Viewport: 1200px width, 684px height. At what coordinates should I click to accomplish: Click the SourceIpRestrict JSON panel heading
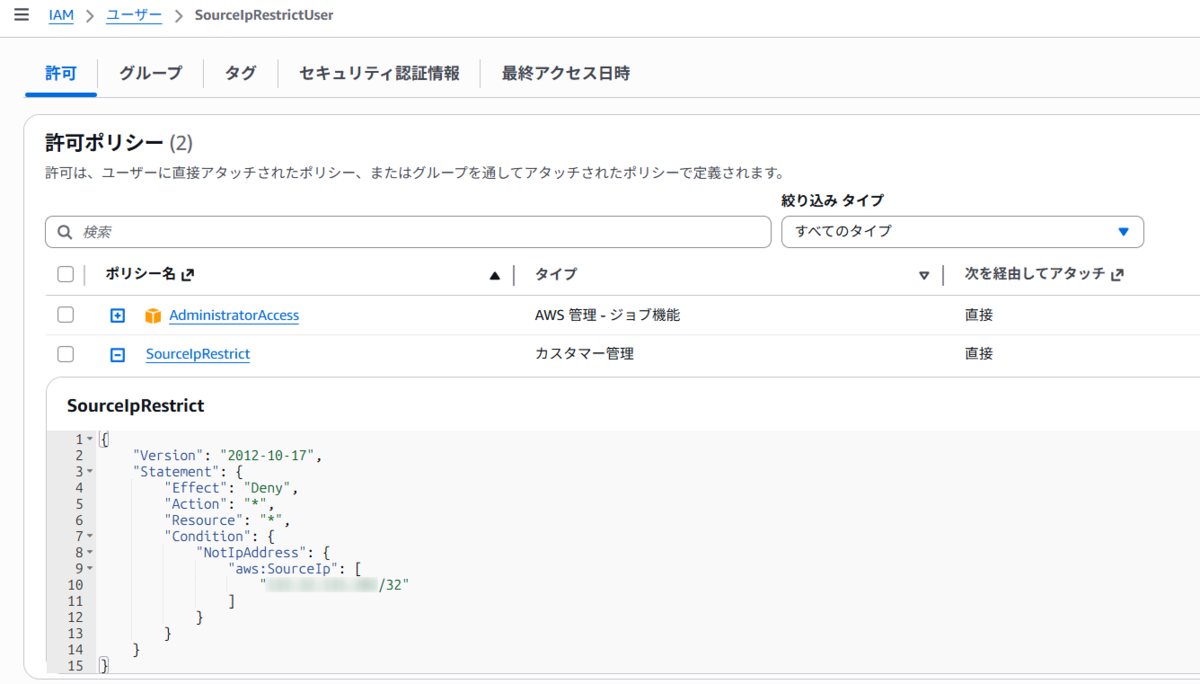[135, 406]
